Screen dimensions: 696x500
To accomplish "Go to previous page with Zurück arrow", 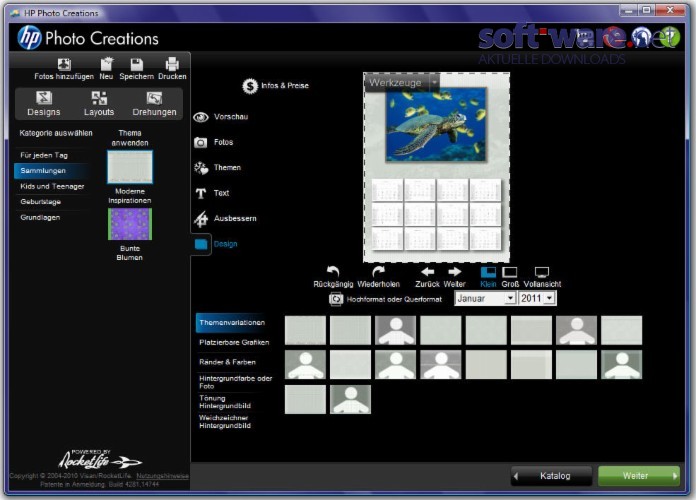I will [427, 271].
